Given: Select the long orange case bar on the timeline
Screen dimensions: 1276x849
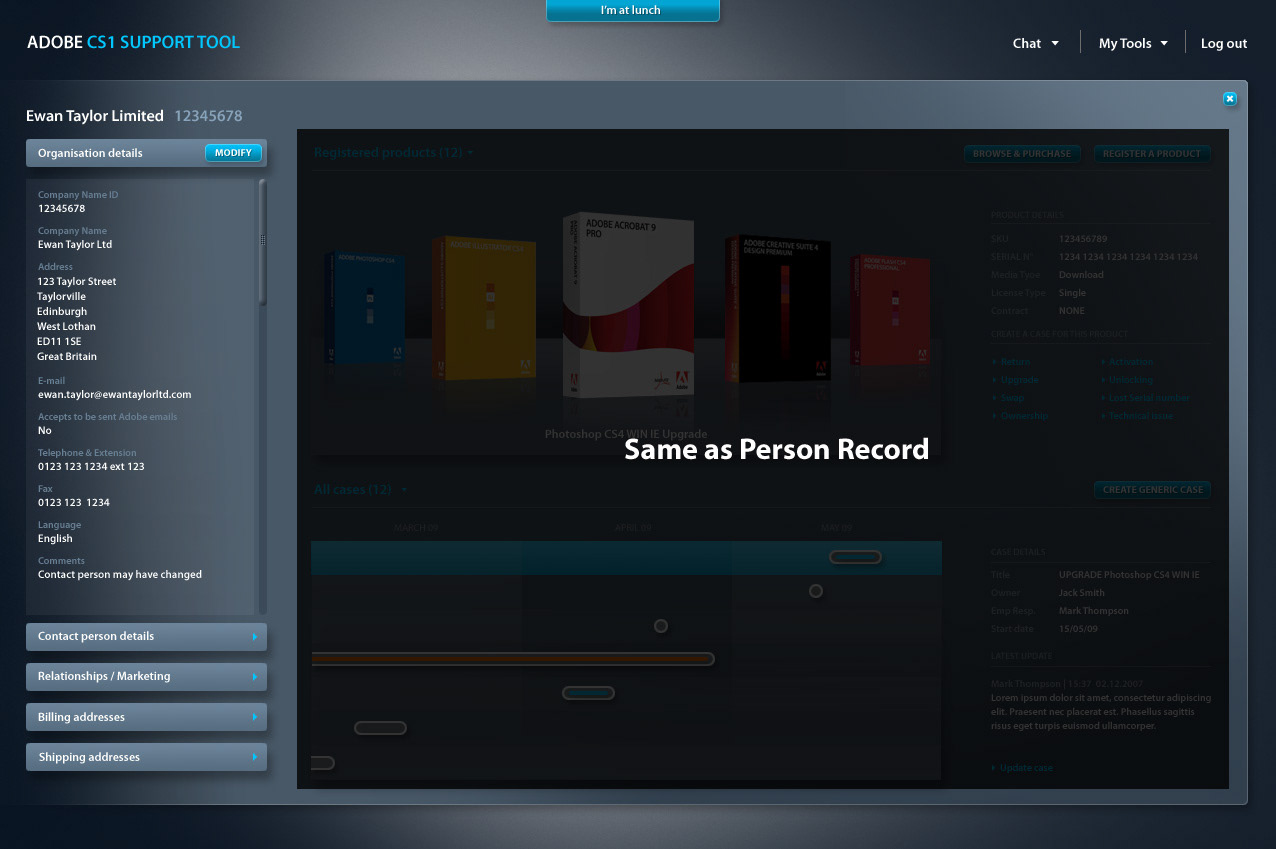Looking at the screenshot, I should (x=513, y=659).
